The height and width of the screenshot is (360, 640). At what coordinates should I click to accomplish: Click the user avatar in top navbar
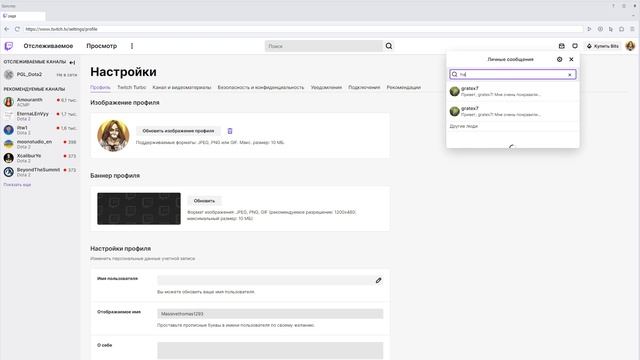tap(630, 46)
